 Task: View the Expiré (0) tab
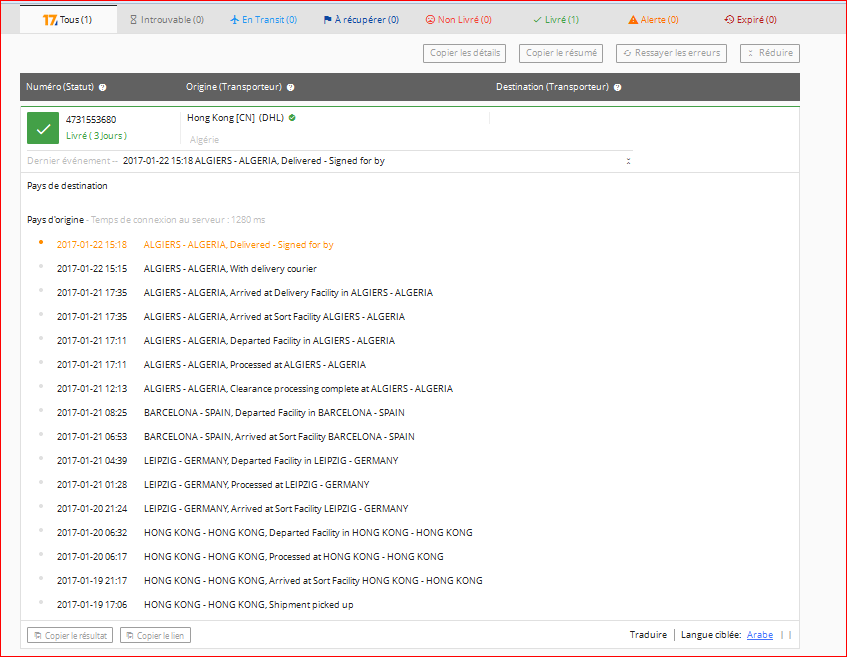coord(750,19)
